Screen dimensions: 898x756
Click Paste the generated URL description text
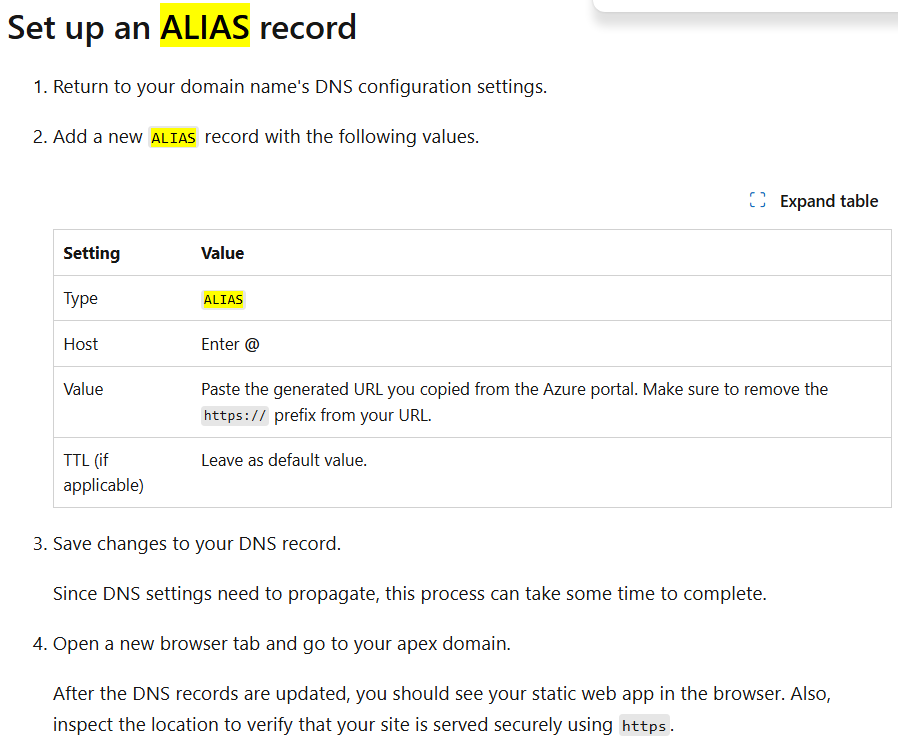click(514, 402)
